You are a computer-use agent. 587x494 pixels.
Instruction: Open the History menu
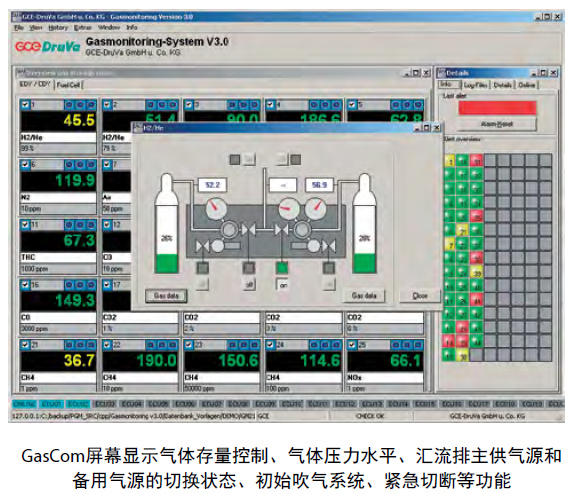58,28
